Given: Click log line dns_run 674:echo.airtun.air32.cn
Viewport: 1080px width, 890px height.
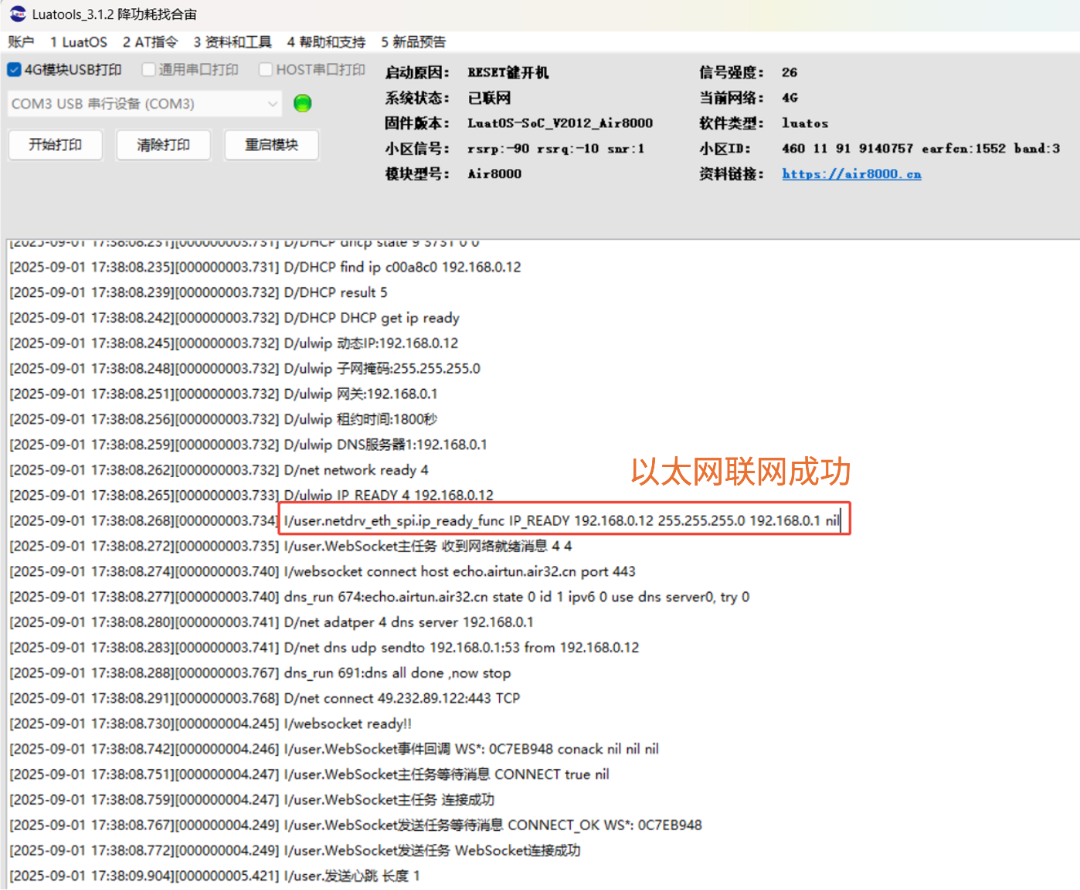Looking at the screenshot, I should 380,597.
